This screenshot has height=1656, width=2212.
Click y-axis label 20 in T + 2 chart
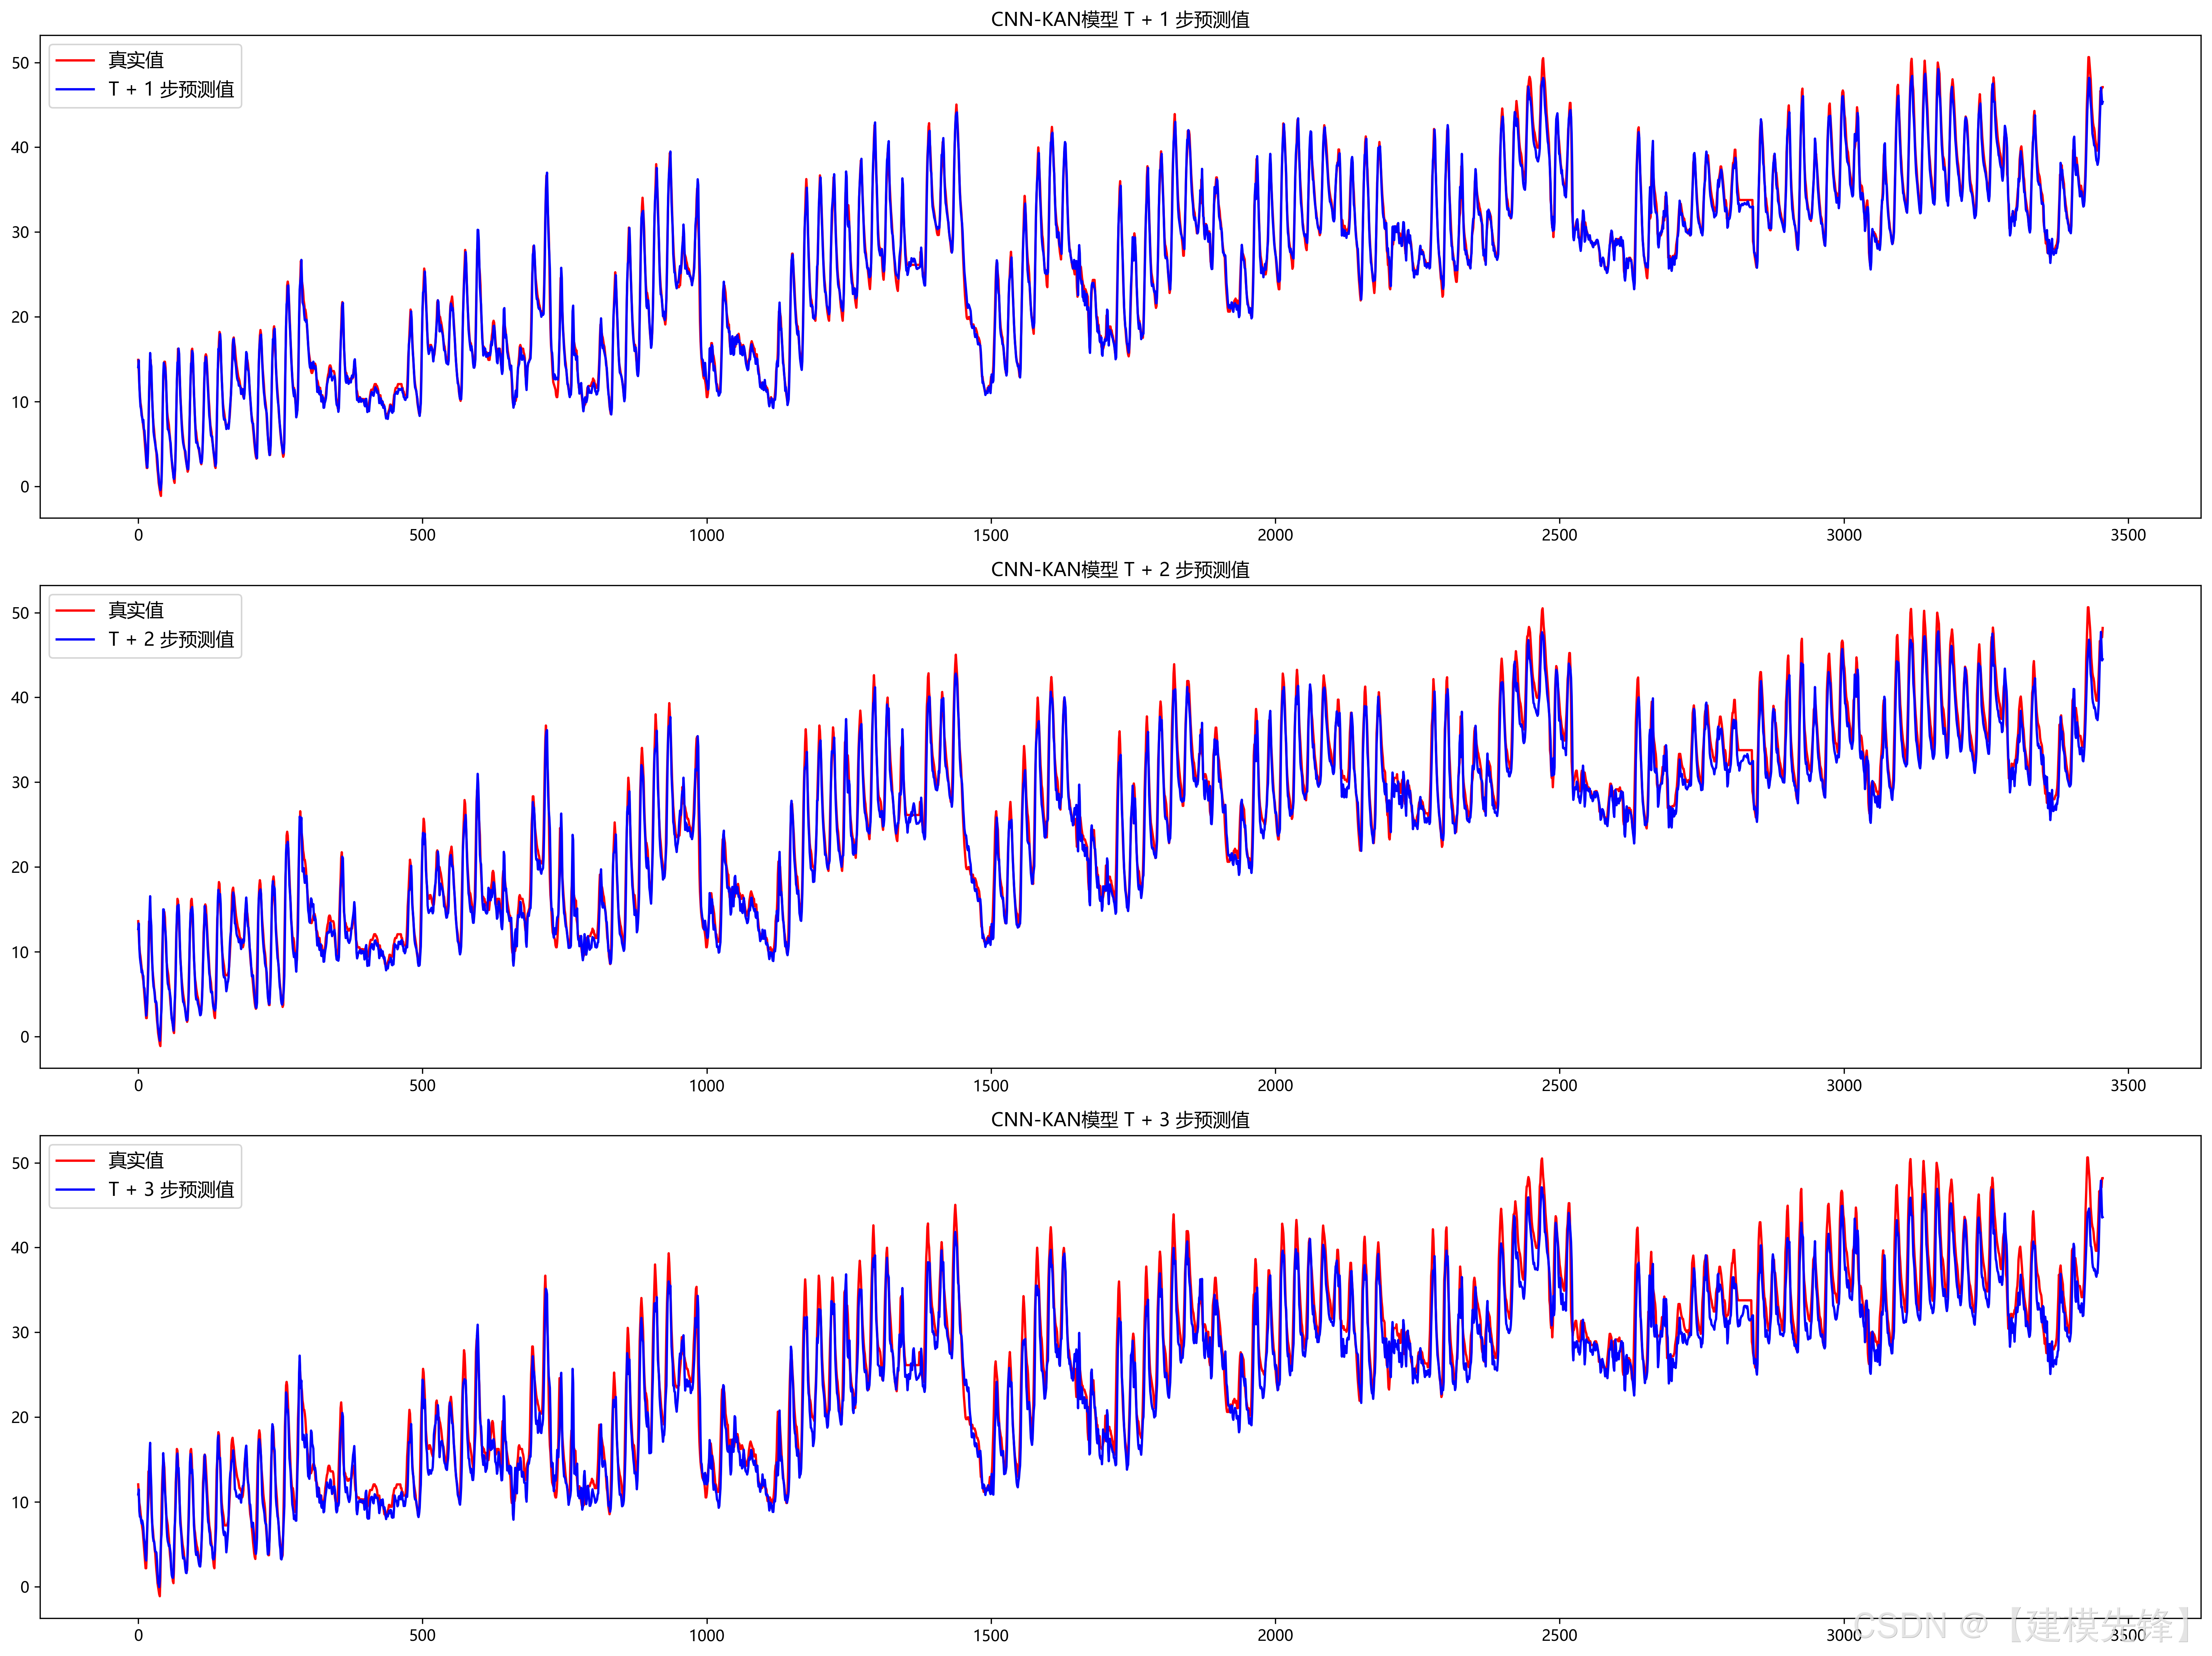[x=20, y=867]
